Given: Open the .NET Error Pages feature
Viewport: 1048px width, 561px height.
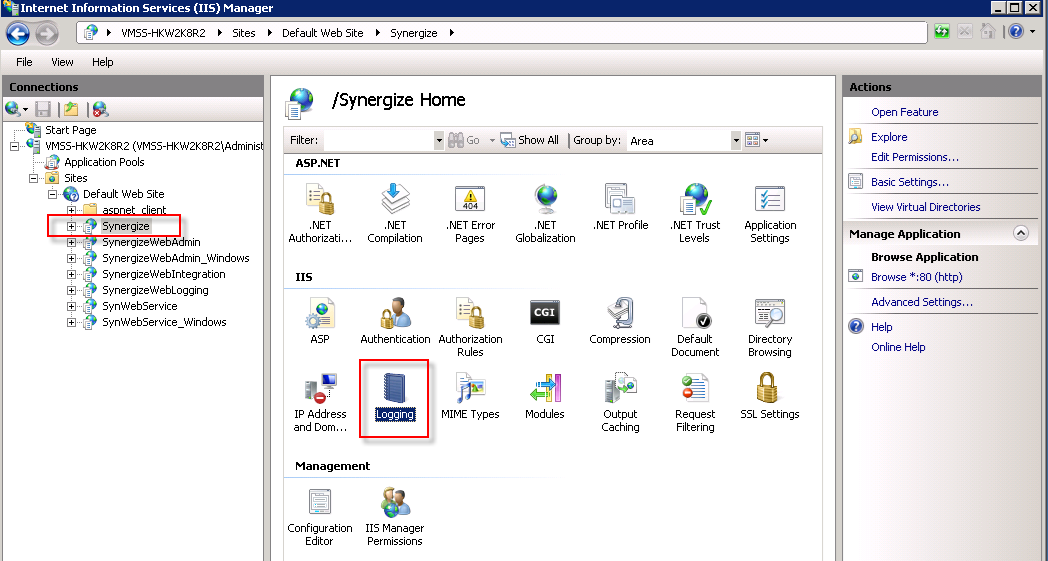Looking at the screenshot, I should coord(470,214).
